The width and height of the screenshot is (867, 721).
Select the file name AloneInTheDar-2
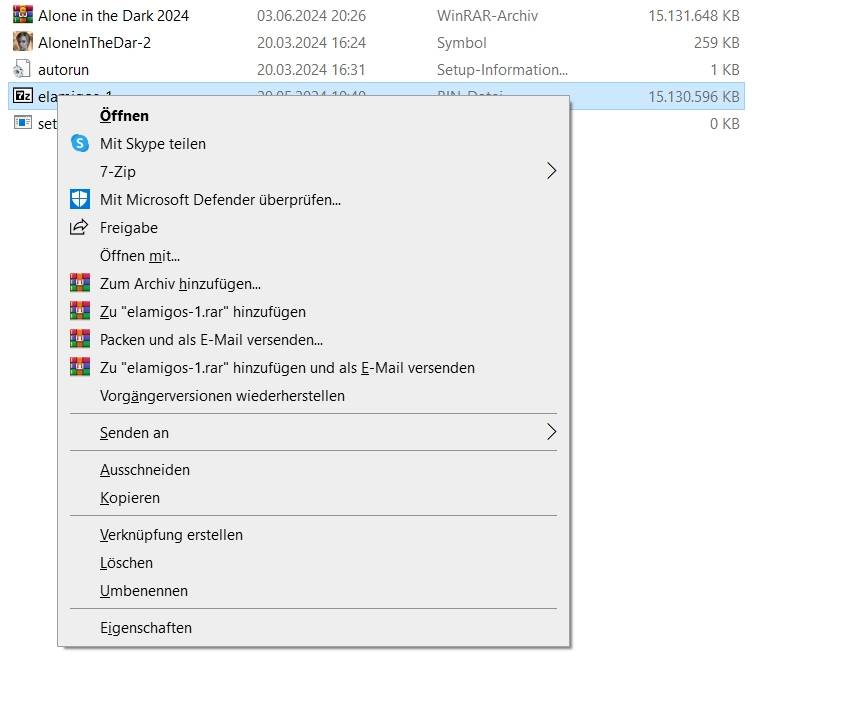[x=95, y=43]
